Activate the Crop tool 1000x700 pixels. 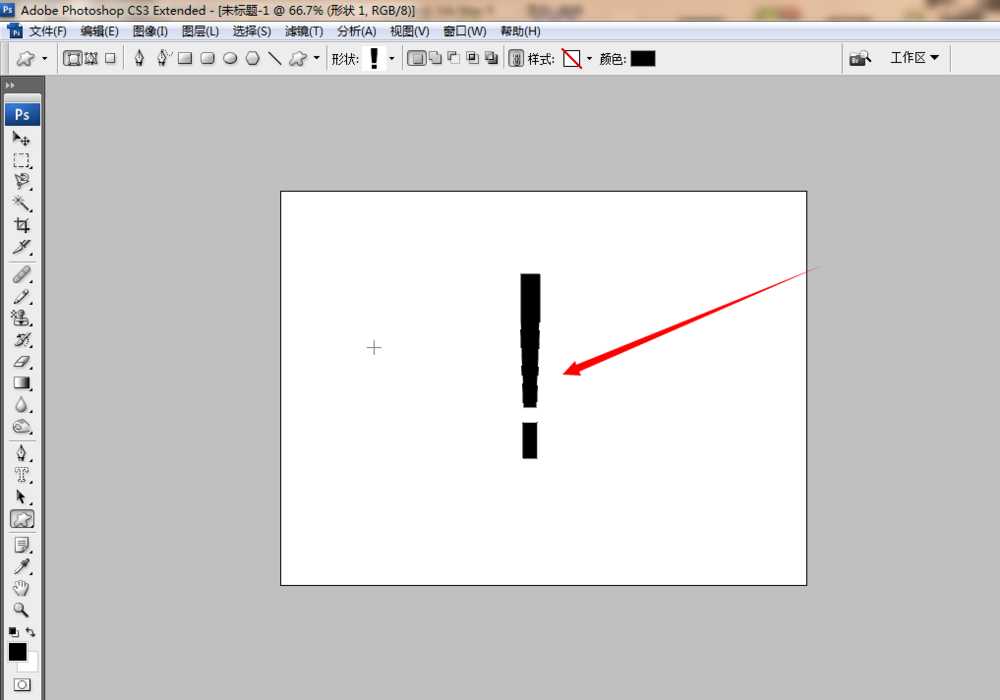(21, 226)
